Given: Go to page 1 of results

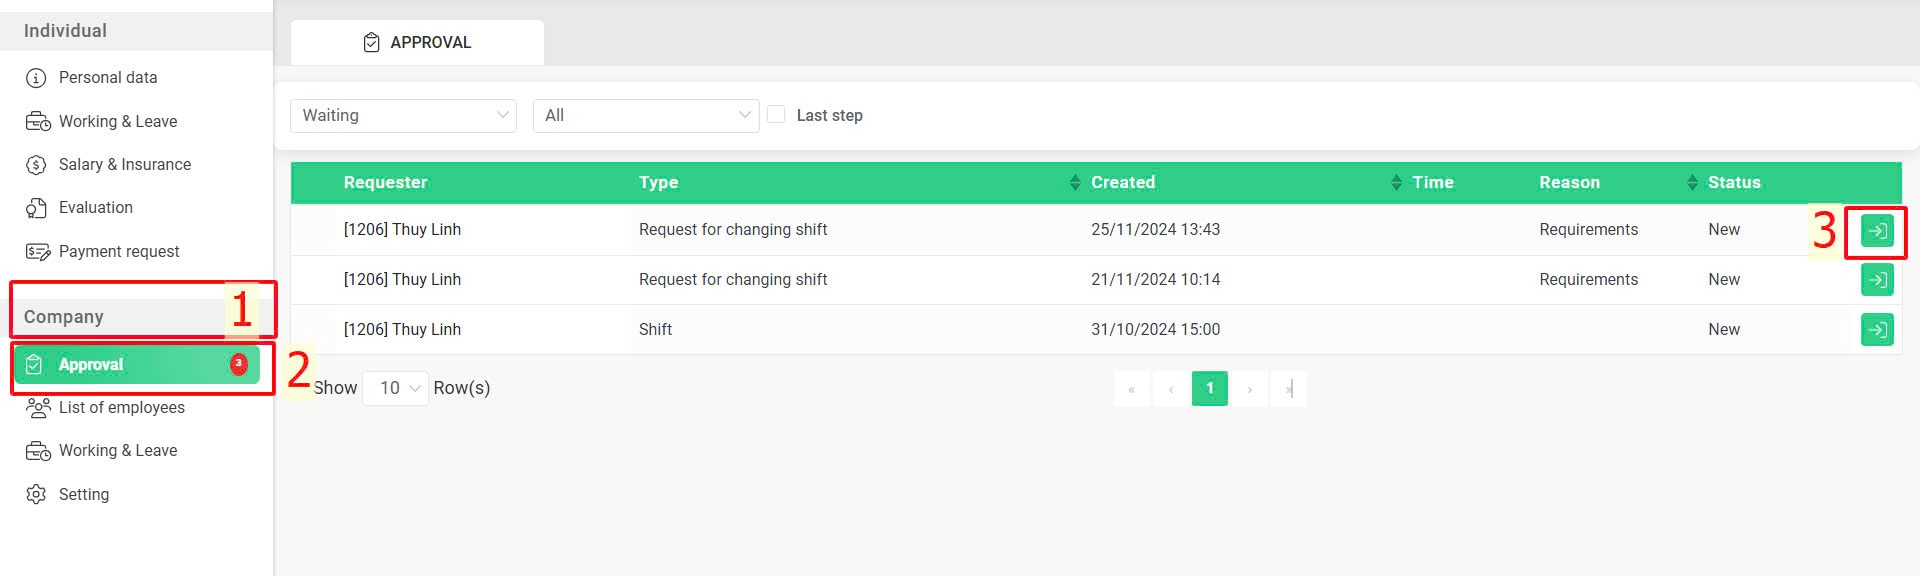Looking at the screenshot, I should [1210, 388].
